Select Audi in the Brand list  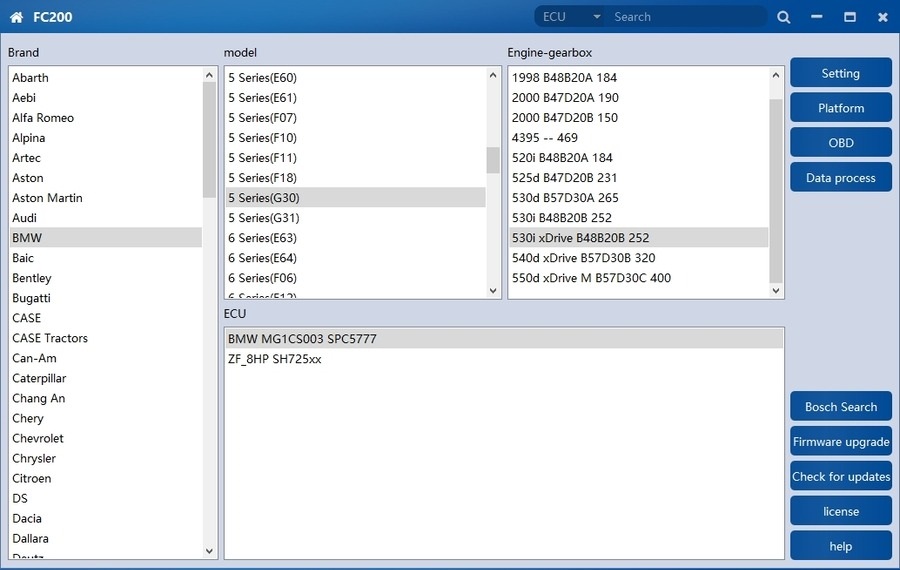[25, 218]
